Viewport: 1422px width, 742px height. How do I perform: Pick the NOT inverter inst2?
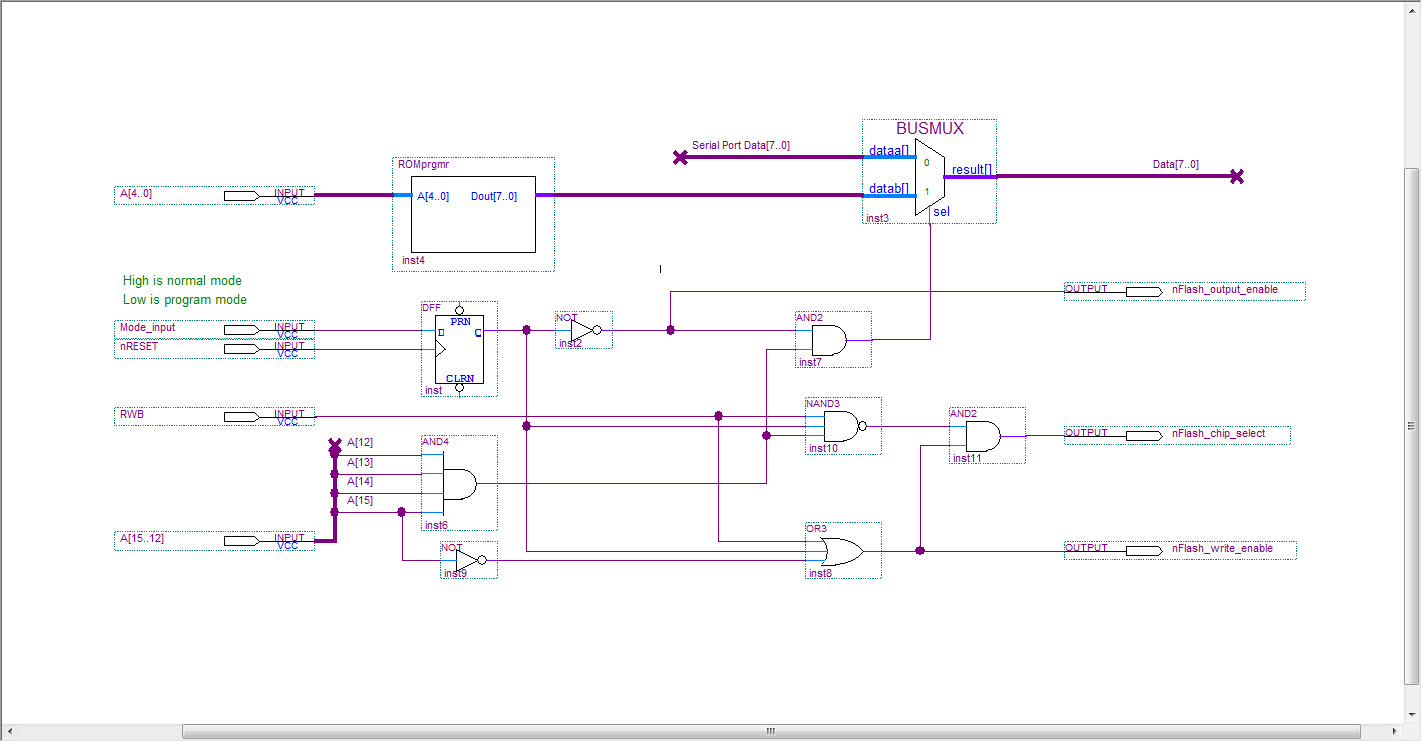coord(582,329)
